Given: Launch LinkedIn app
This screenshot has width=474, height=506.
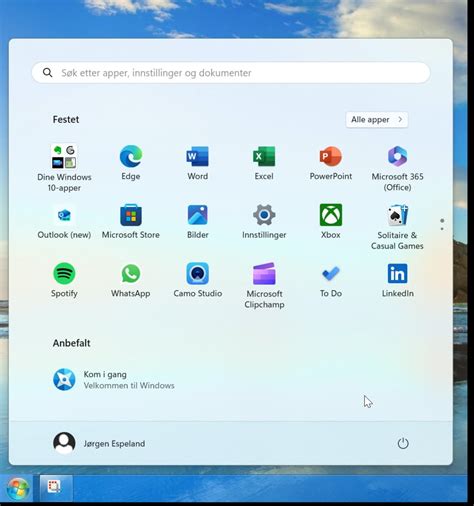Looking at the screenshot, I should (397, 280).
